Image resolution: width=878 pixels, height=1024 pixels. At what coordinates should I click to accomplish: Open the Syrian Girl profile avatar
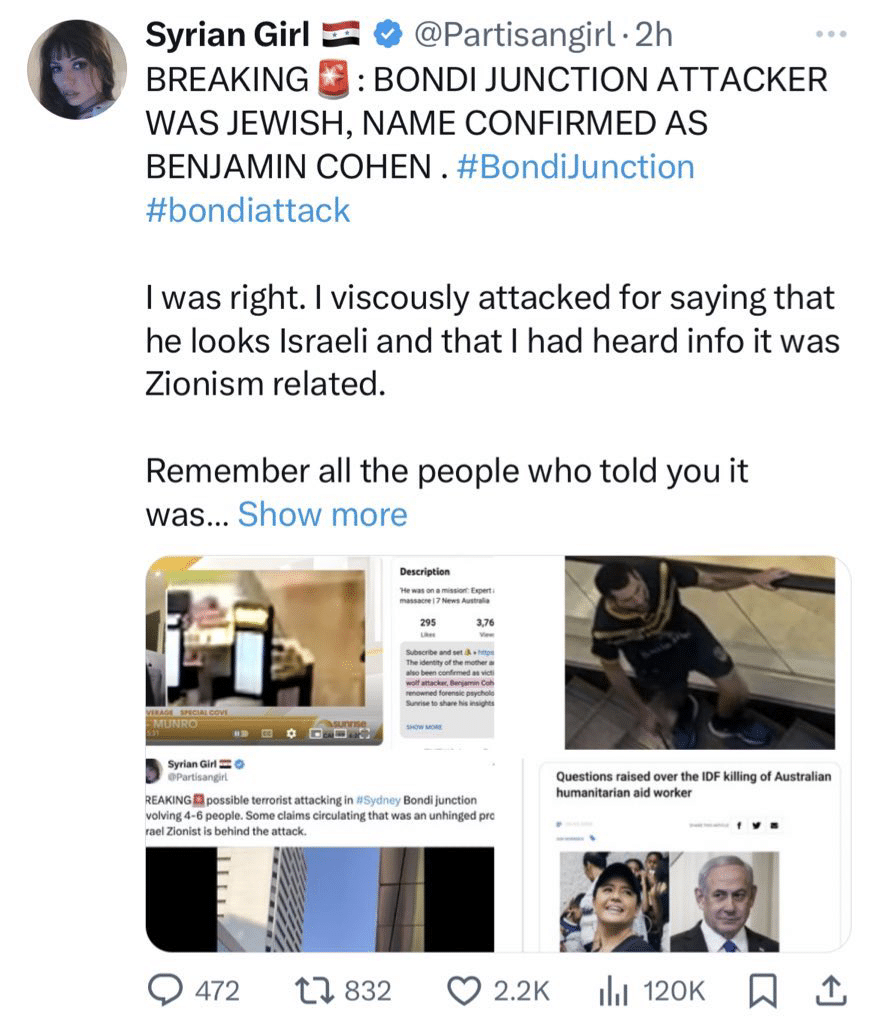(76, 70)
